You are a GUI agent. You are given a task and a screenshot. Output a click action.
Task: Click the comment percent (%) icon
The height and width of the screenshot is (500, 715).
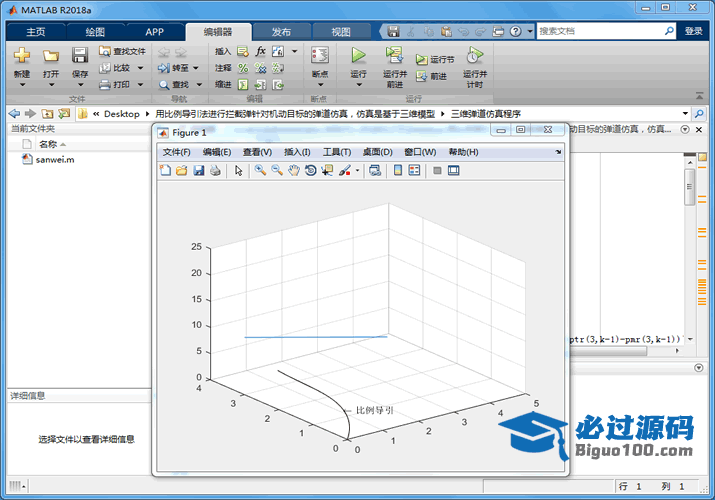pyautogui.click(x=243, y=68)
